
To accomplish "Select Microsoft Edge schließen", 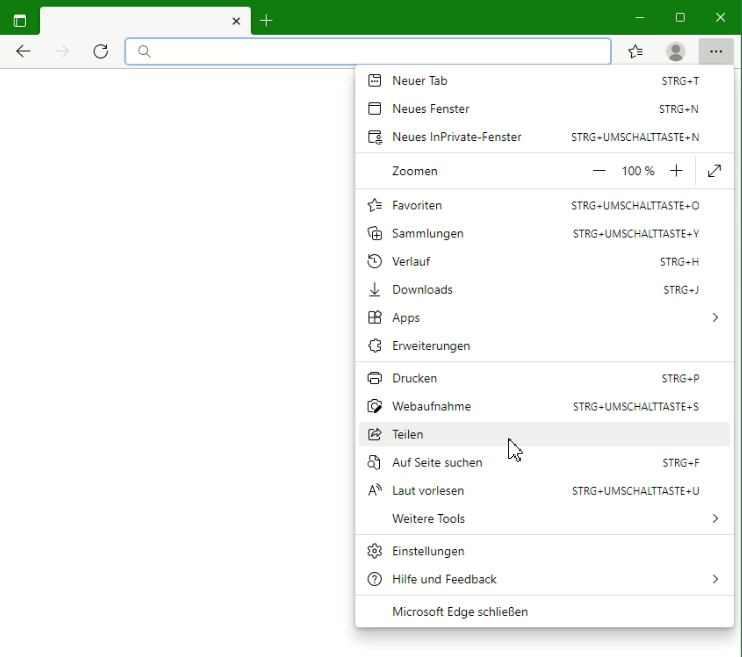I will (544, 612).
